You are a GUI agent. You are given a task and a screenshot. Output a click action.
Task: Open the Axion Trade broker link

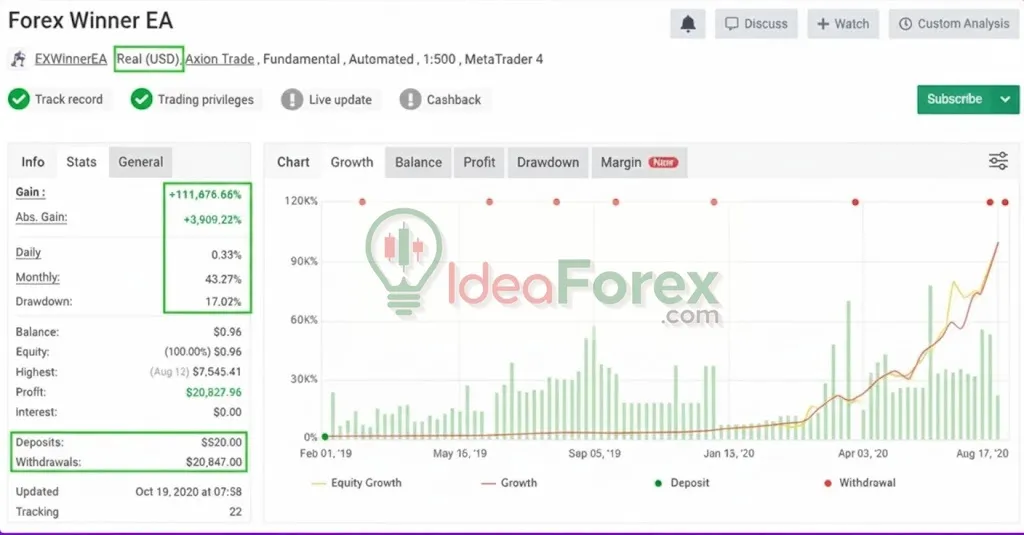point(219,59)
